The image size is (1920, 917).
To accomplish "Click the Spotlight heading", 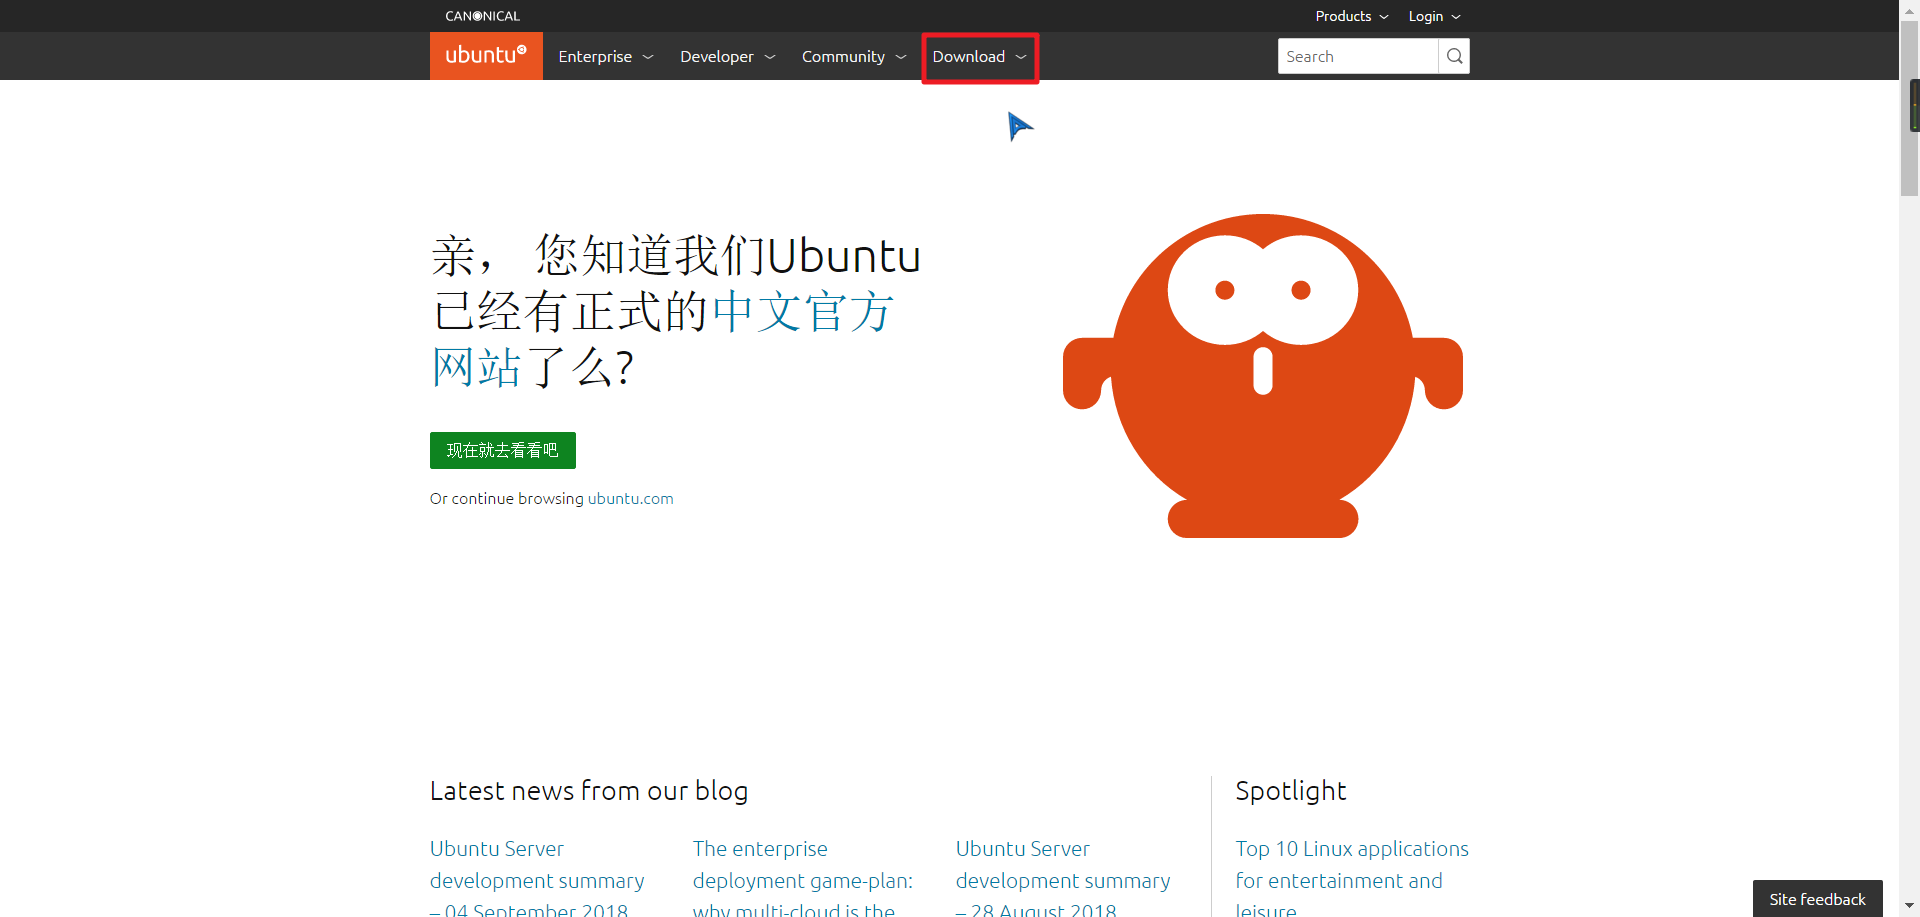I will 1291,791.
